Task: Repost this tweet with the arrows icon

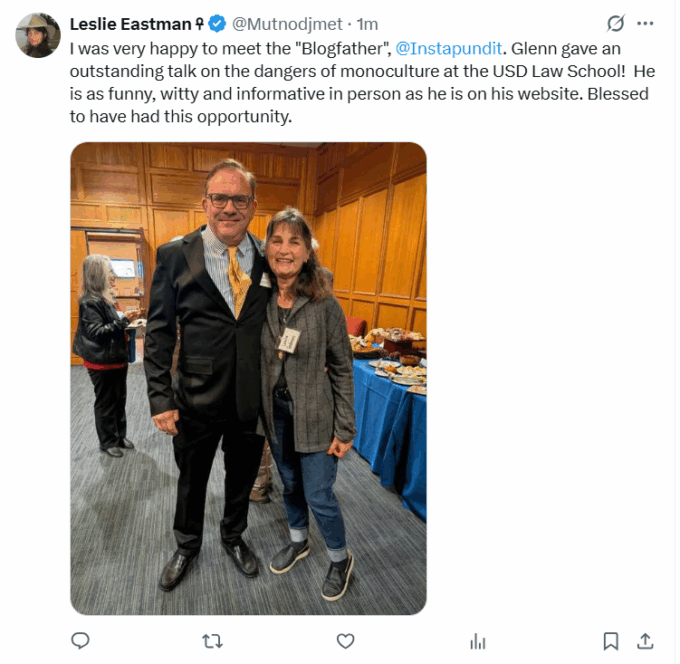Action: (212, 641)
